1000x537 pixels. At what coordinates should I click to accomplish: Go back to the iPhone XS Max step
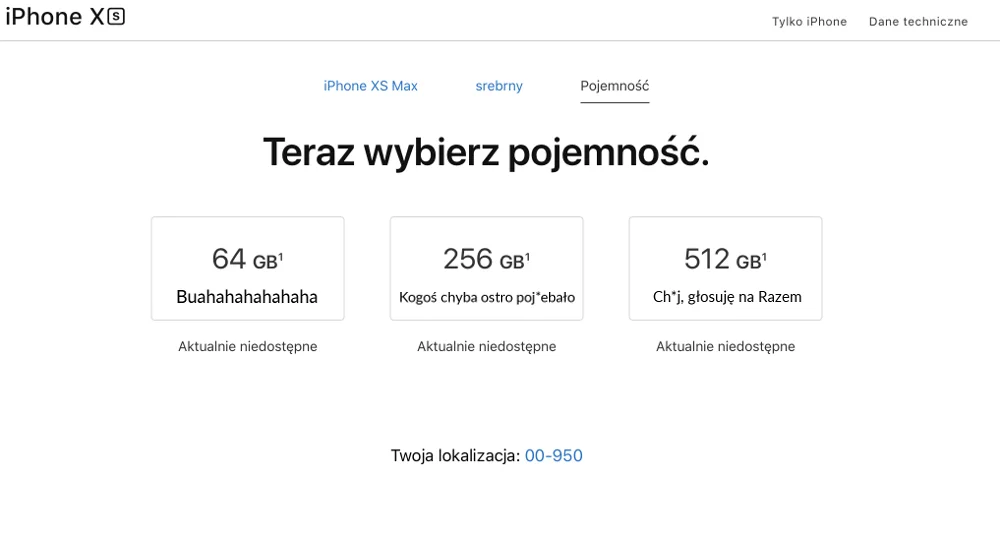click(x=371, y=86)
